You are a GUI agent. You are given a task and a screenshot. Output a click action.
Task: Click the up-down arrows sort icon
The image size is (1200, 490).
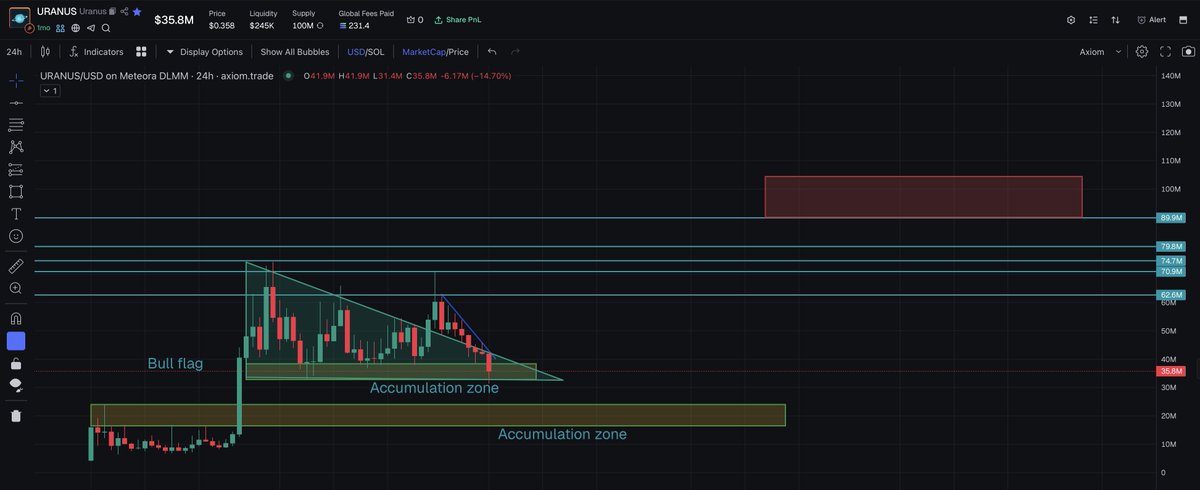click(1115, 20)
